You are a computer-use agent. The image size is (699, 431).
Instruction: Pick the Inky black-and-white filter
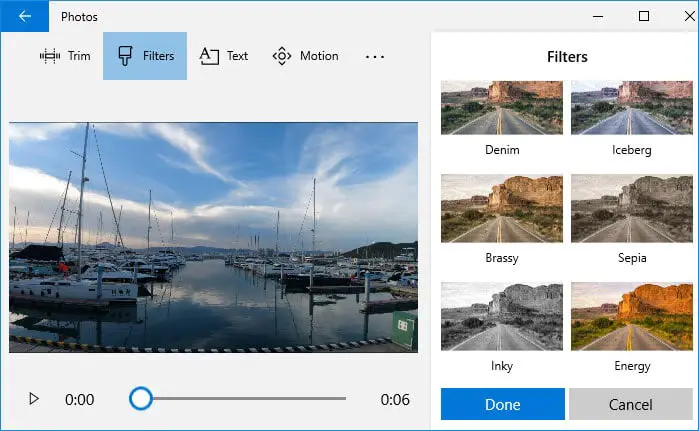pyautogui.click(x=501, y=316)
